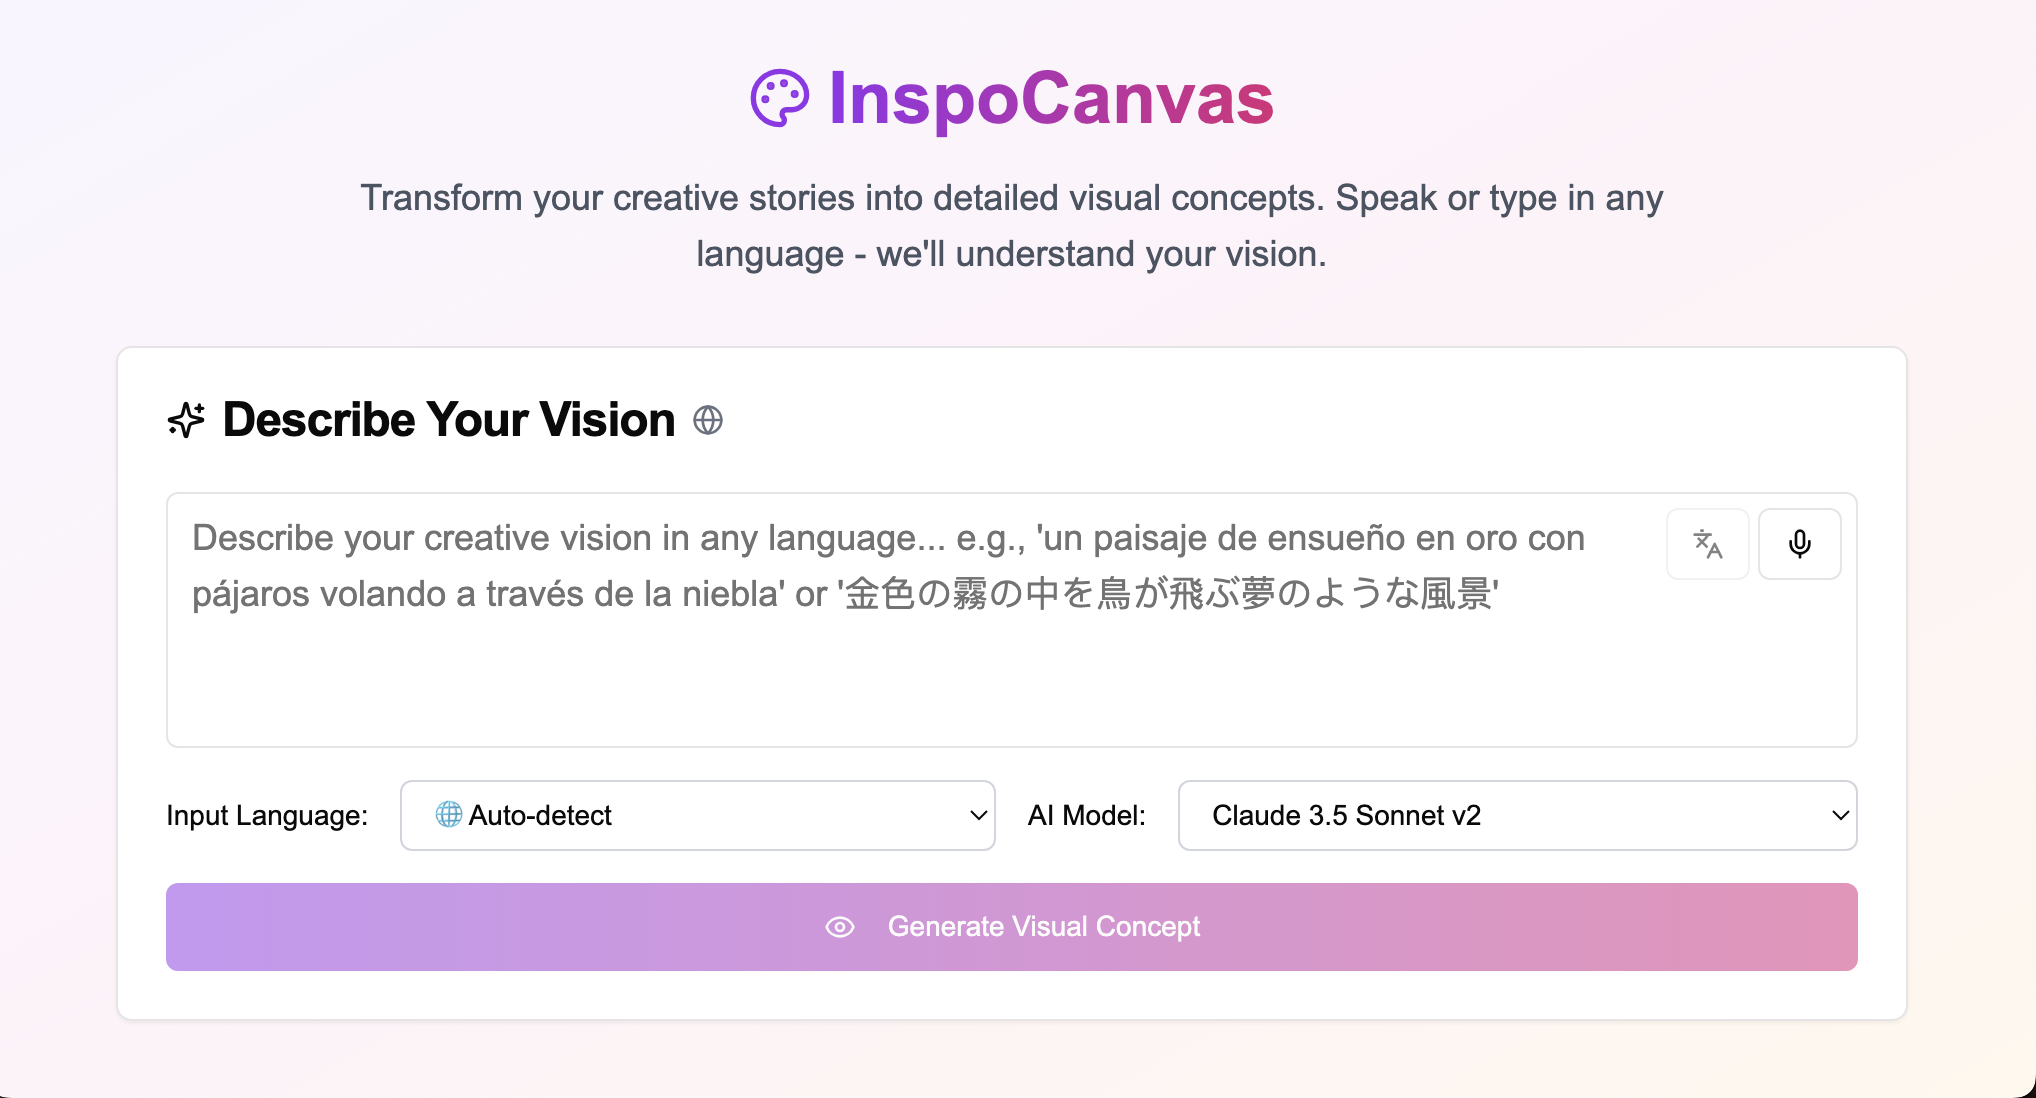
Task: Click the sparkle icon beside Describe Your Vision
Action: [186, 420]
